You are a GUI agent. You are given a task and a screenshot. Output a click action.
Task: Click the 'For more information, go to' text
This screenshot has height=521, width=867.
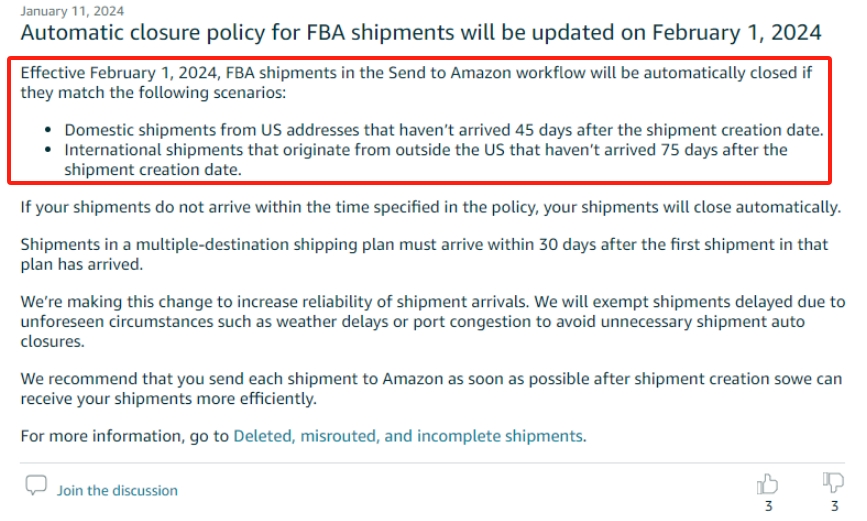click(x=124, y=436)
